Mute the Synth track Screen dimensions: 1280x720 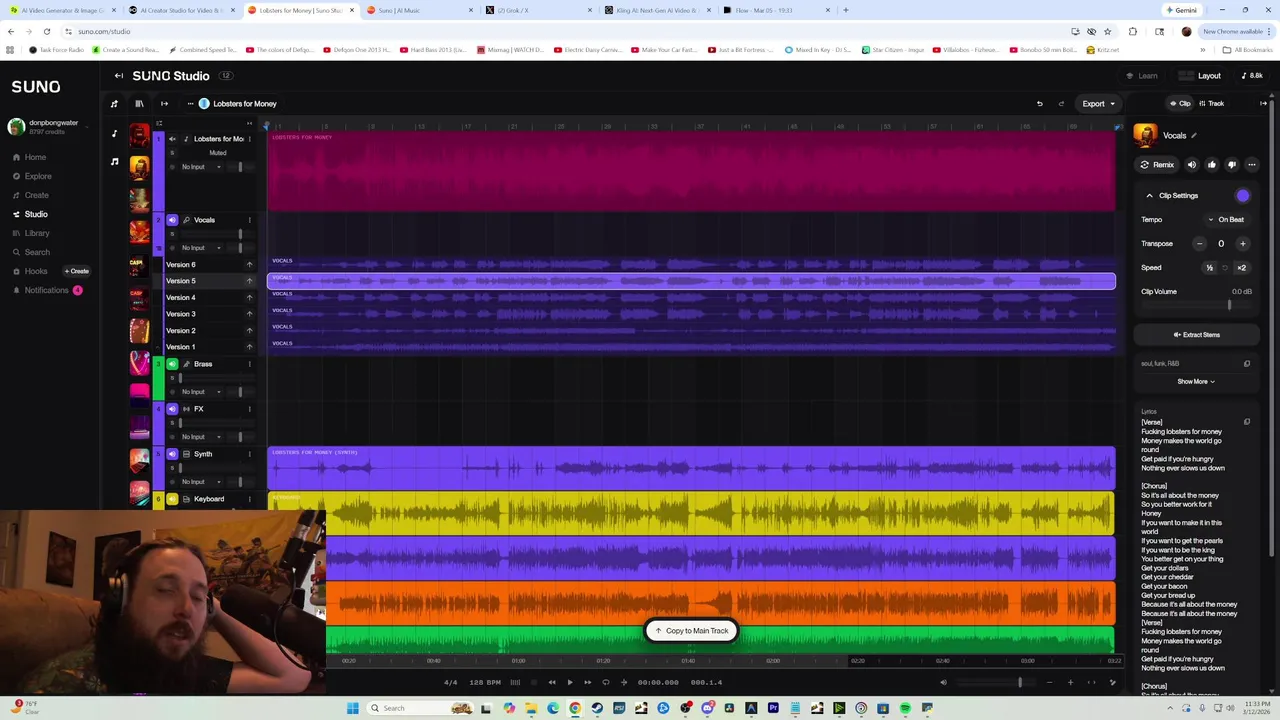click(x=172, y=454)
